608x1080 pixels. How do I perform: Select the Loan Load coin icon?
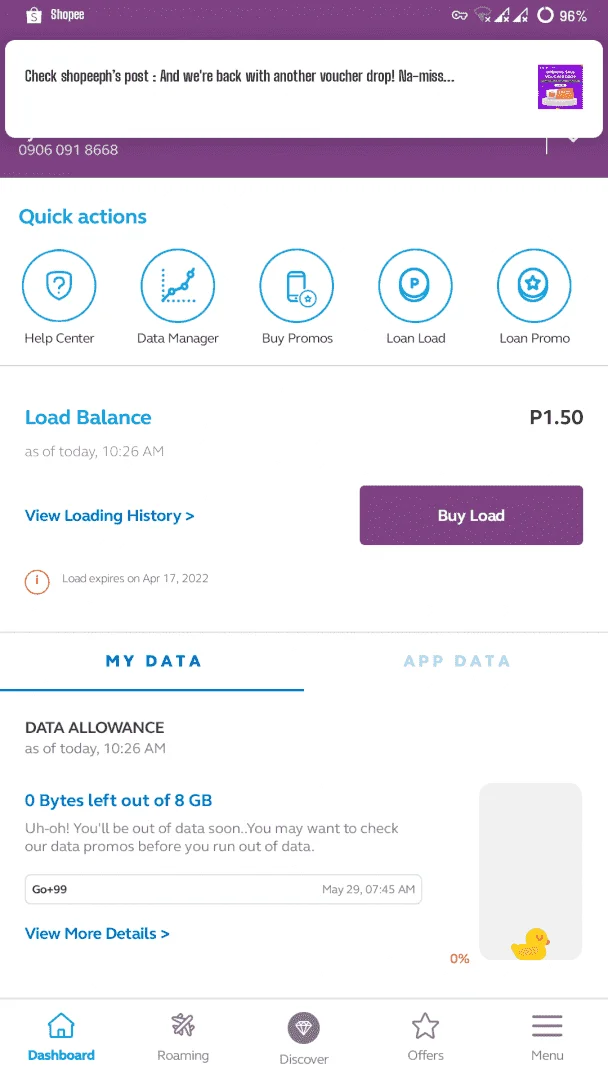(x=415, y=286)
